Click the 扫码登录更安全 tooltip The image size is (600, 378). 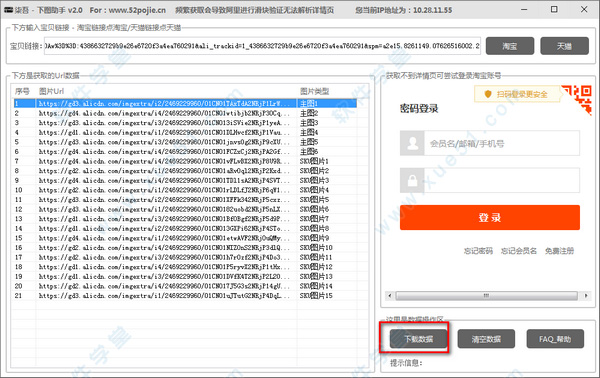tap(517, 94)
